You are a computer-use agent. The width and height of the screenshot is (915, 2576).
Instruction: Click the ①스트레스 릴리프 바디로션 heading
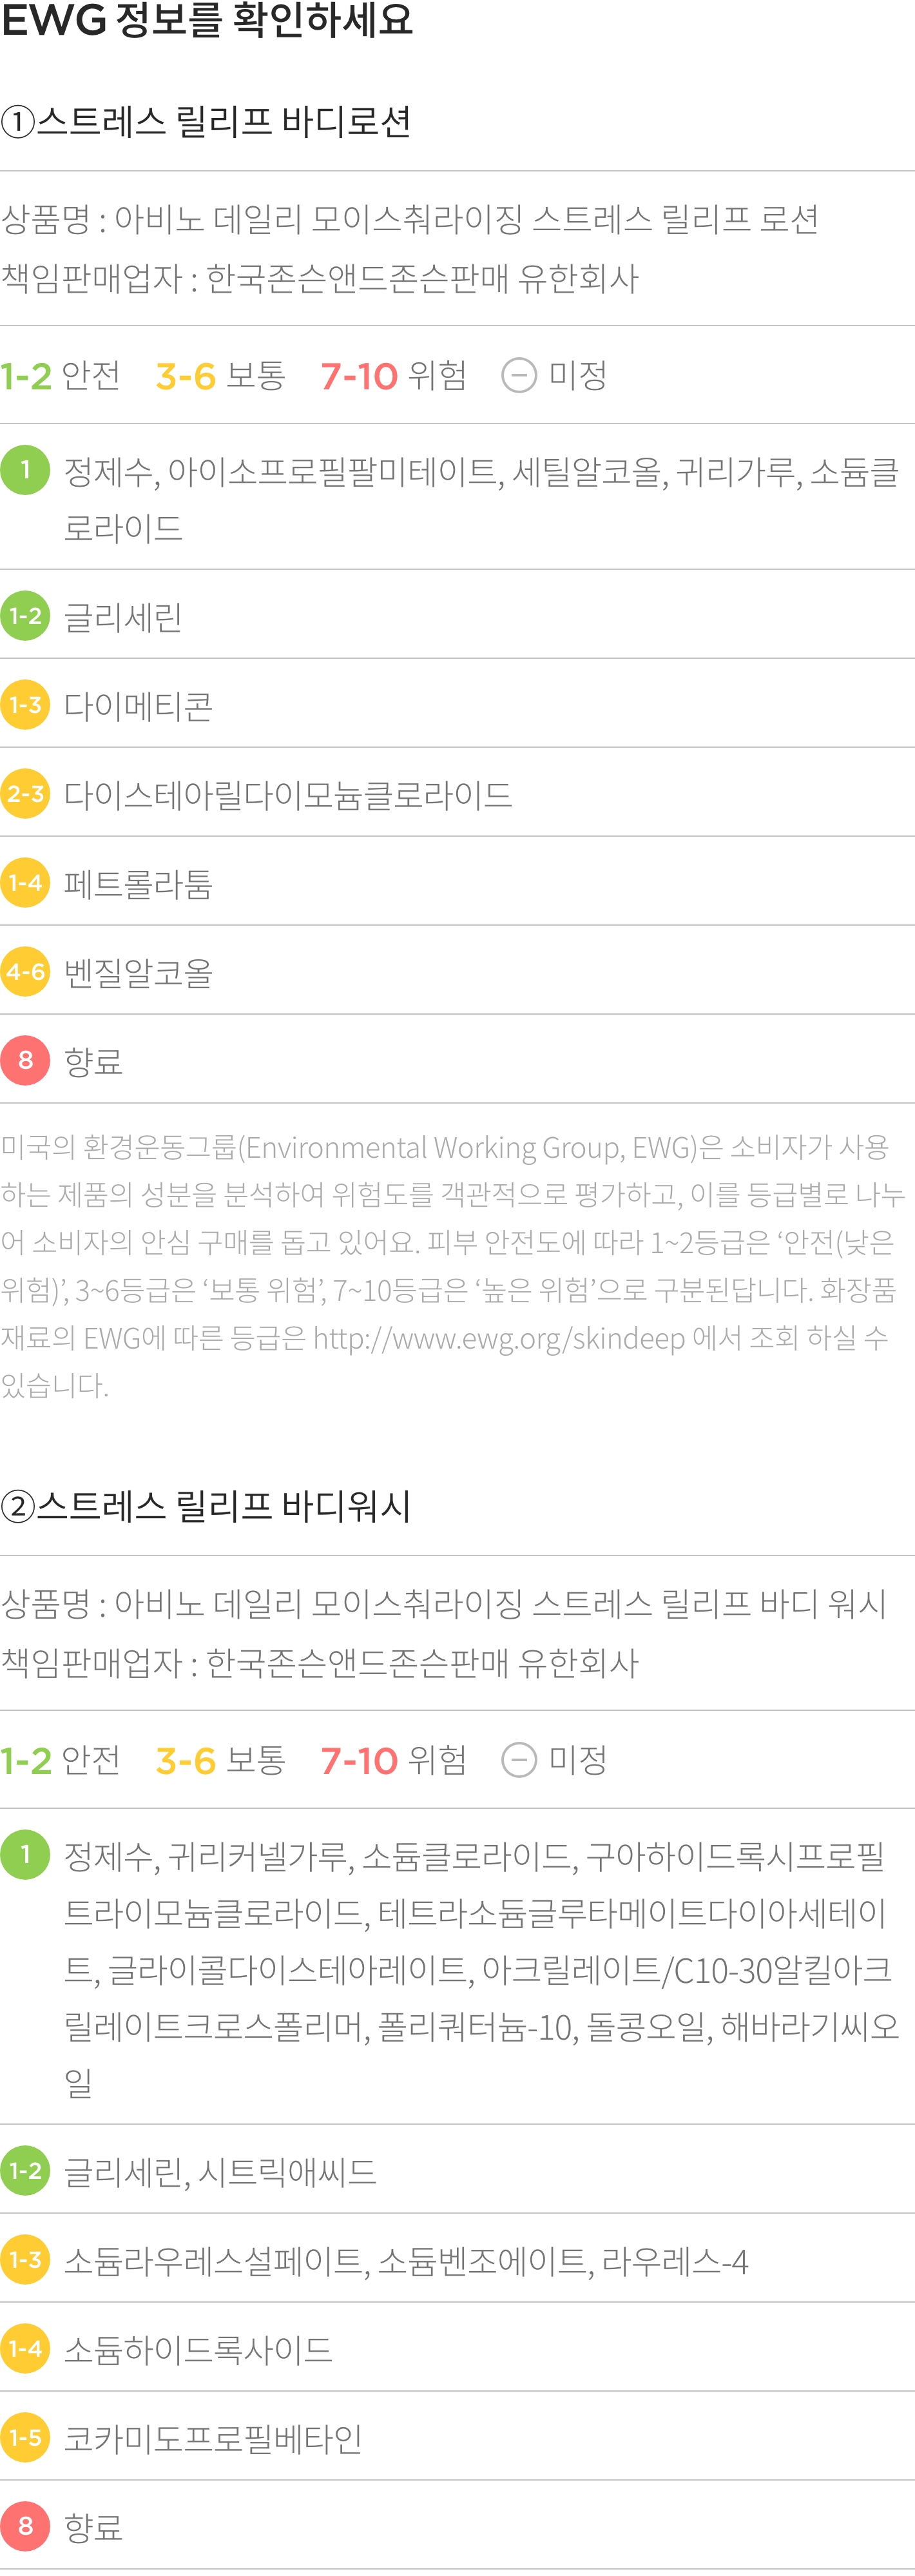[x=206, y=122]
